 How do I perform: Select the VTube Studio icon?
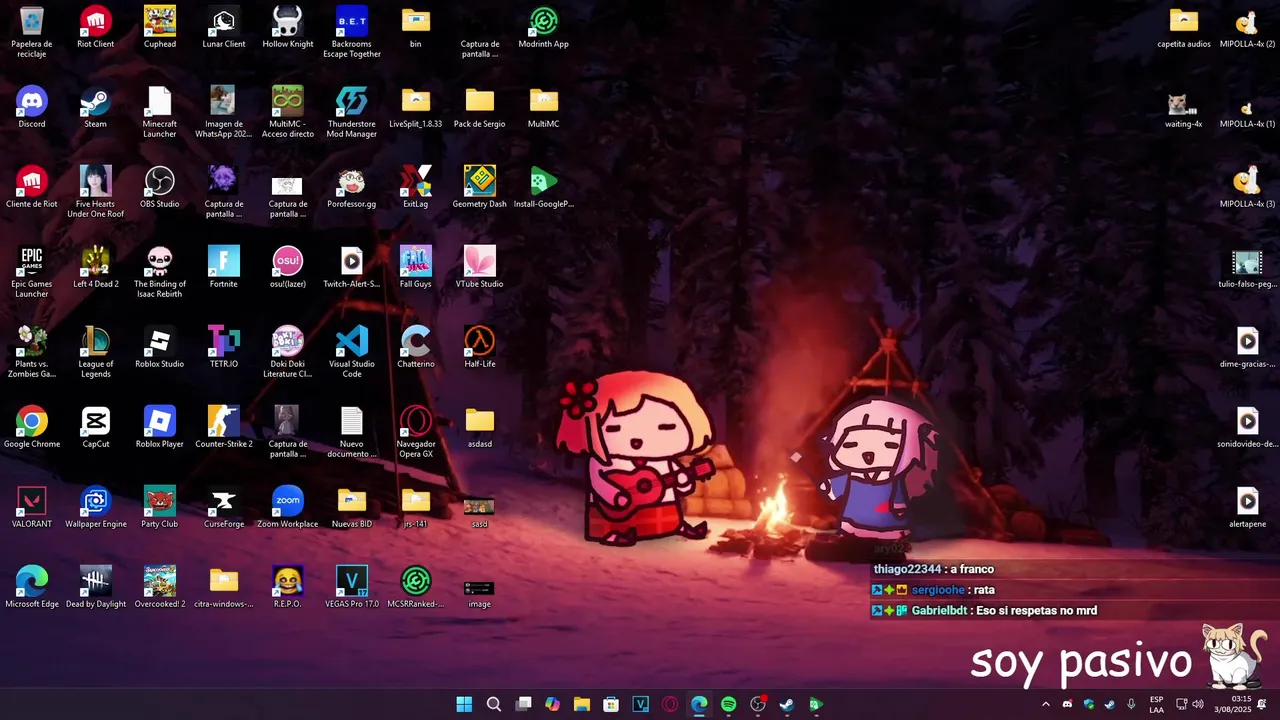tap(480, 267)
